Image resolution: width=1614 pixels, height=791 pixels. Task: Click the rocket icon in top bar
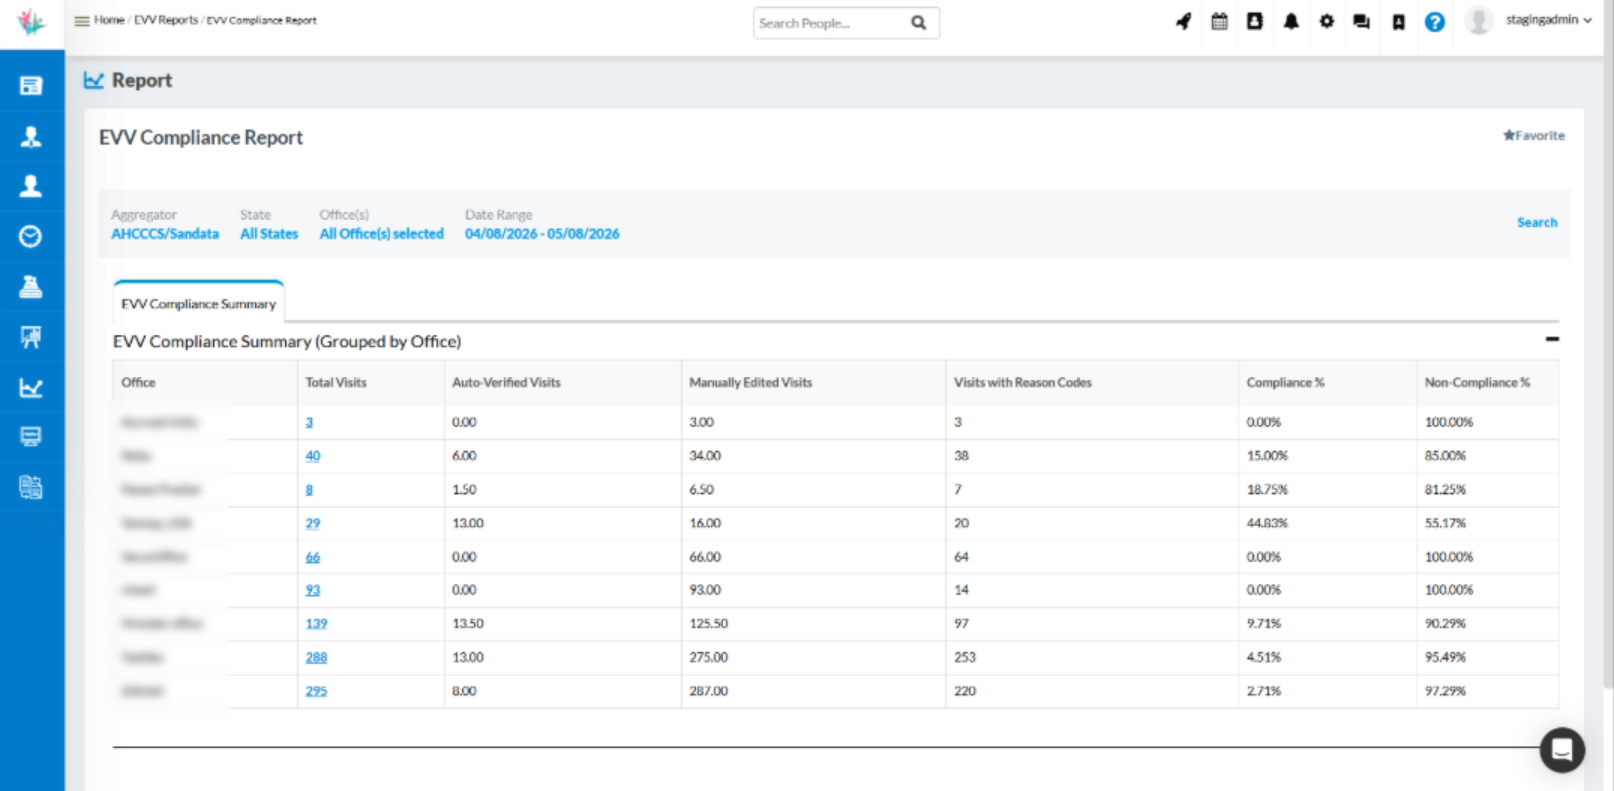(x=1184, y=21)
